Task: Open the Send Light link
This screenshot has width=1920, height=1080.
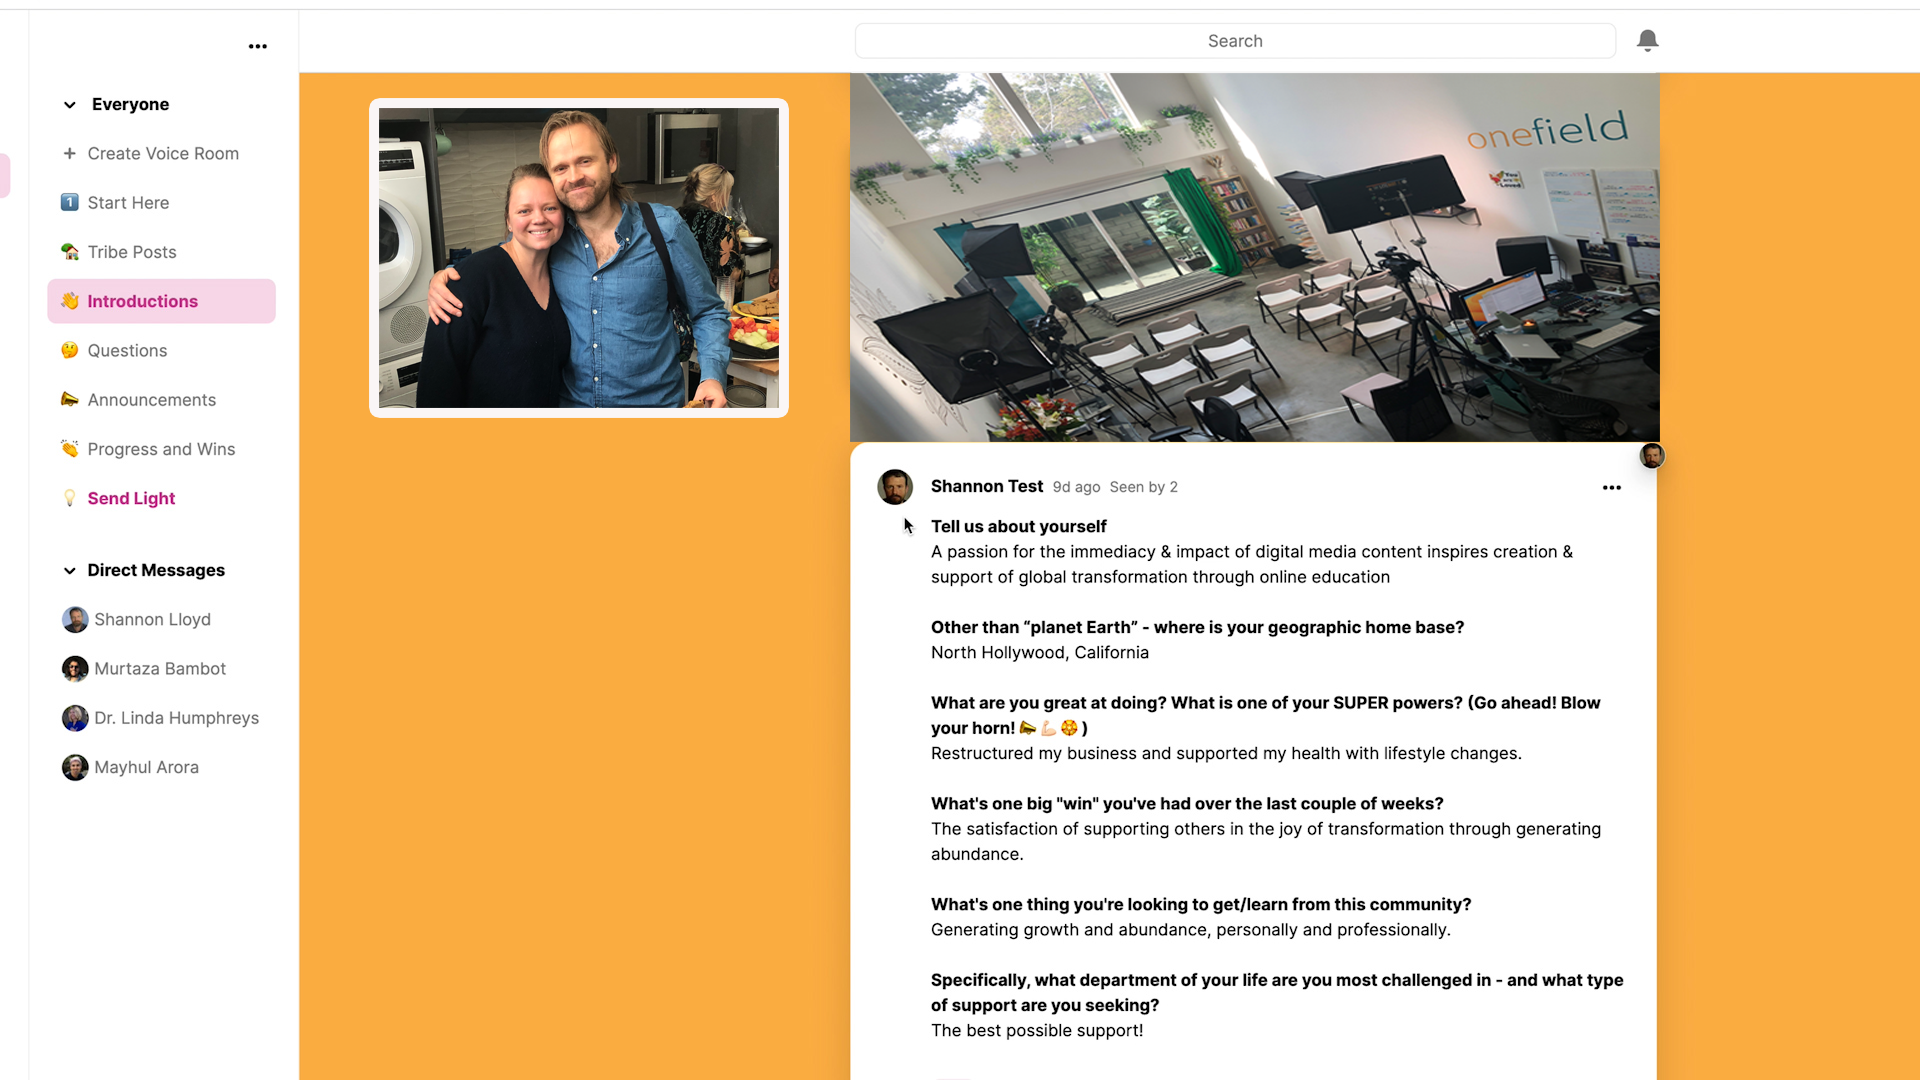Action: (131, 498)
